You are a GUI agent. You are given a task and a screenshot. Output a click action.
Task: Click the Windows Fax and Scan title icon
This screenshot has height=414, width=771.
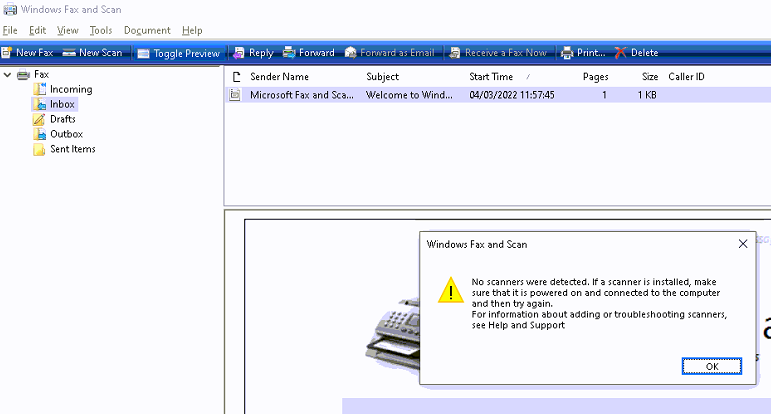point(10,9)
